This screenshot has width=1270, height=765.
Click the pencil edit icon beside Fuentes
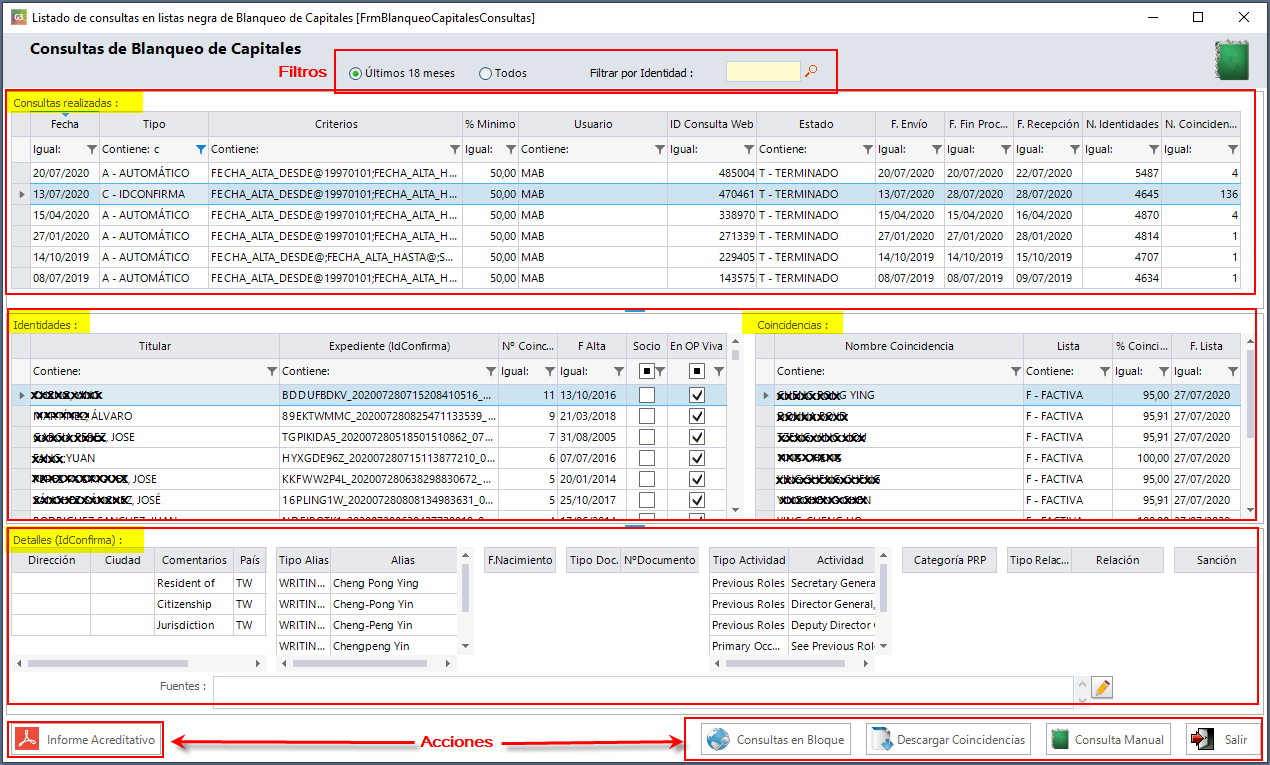(x=1102, y=687)
